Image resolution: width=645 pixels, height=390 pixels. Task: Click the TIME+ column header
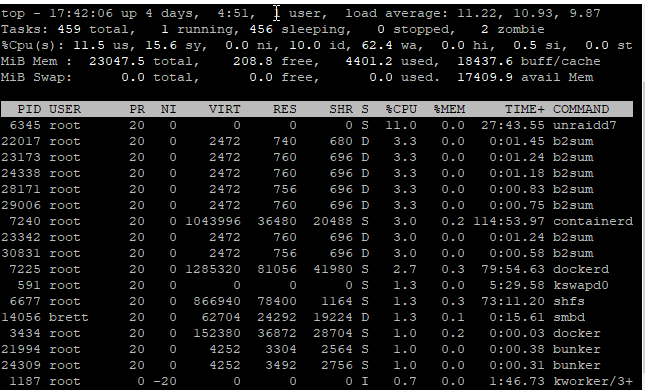coord(525,109)
